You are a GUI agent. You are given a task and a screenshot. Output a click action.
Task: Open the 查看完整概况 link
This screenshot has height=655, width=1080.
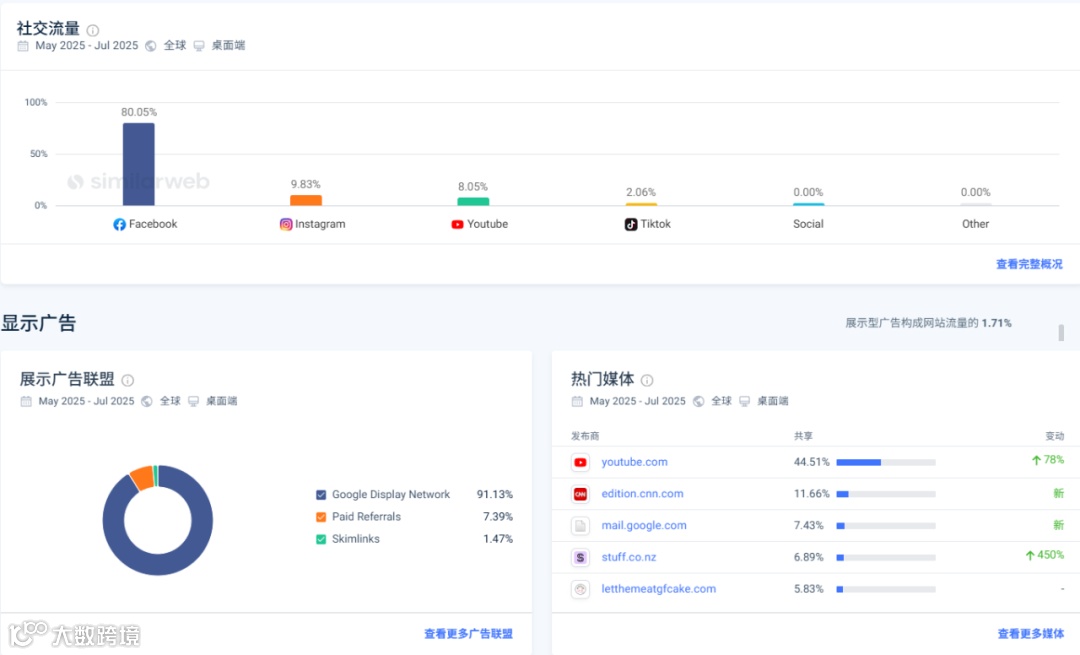tap(1029, 264)
